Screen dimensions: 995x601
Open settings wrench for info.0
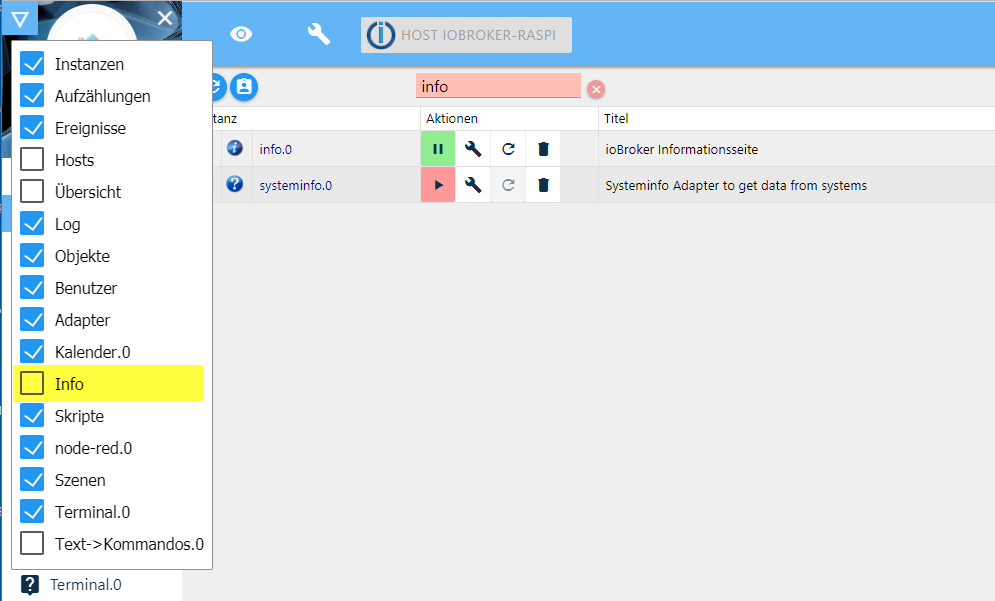pos(473,149)
